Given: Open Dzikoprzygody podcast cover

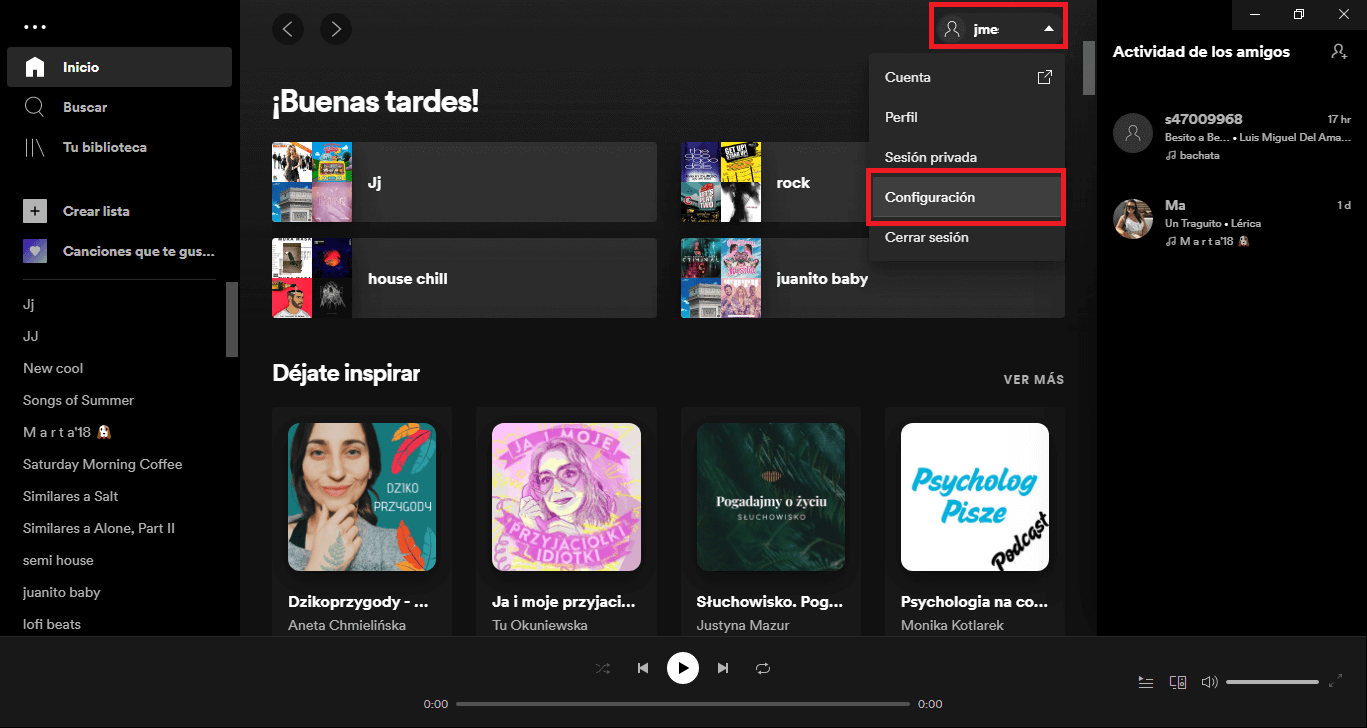Looking at the screenshot, I should [362, 497].
